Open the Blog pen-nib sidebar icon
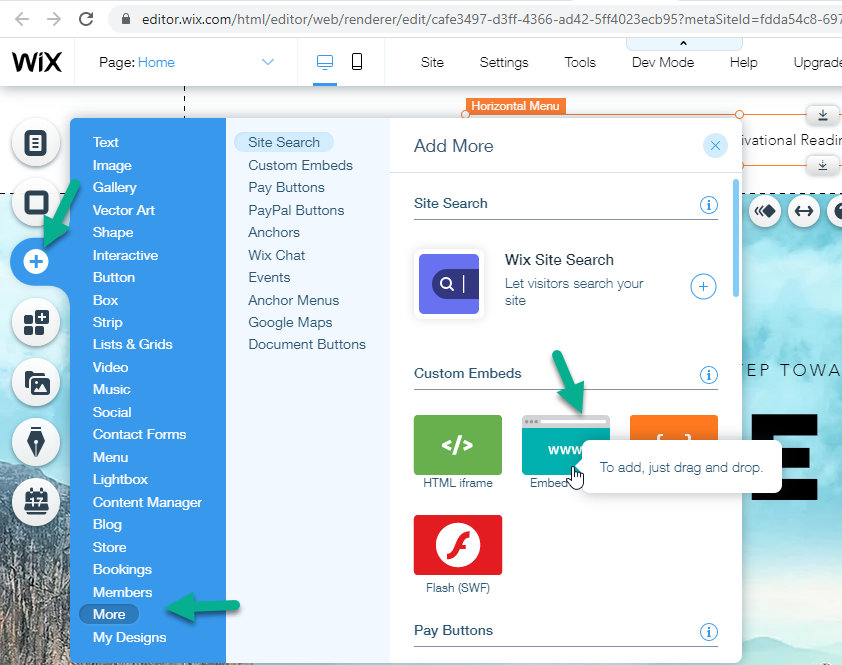Viewport: 842px width, 665px height. click(35, 442)
